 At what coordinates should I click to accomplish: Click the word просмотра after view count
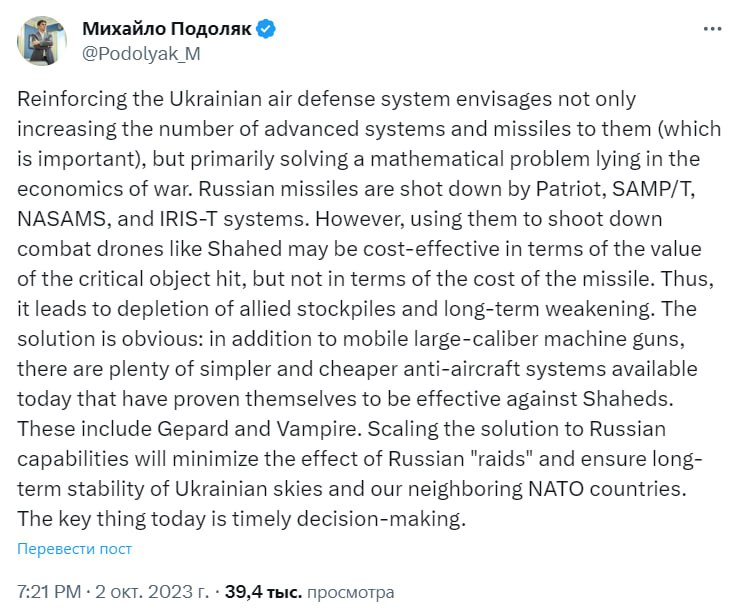tap(350, 591)
